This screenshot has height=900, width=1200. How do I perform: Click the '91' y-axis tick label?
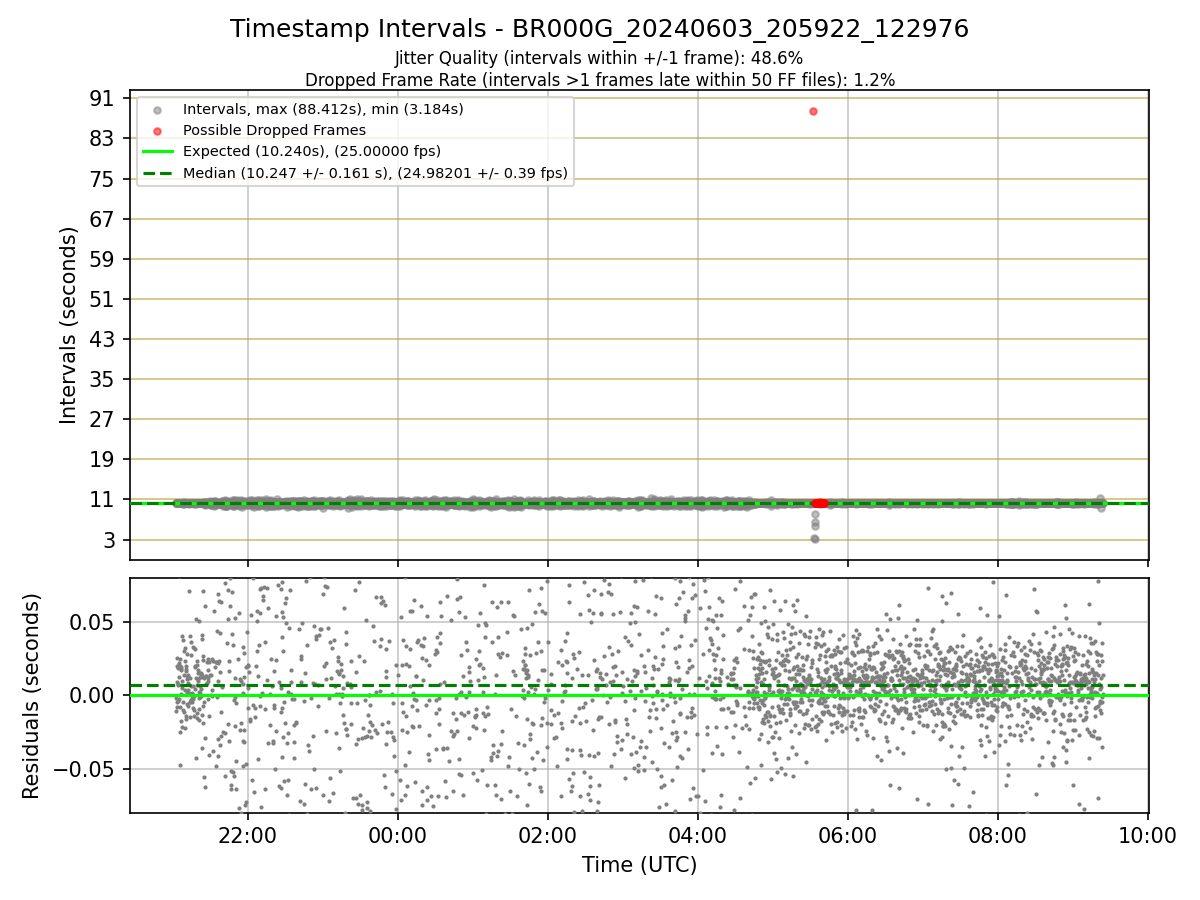pyautogui.click(x=101, y=98)
